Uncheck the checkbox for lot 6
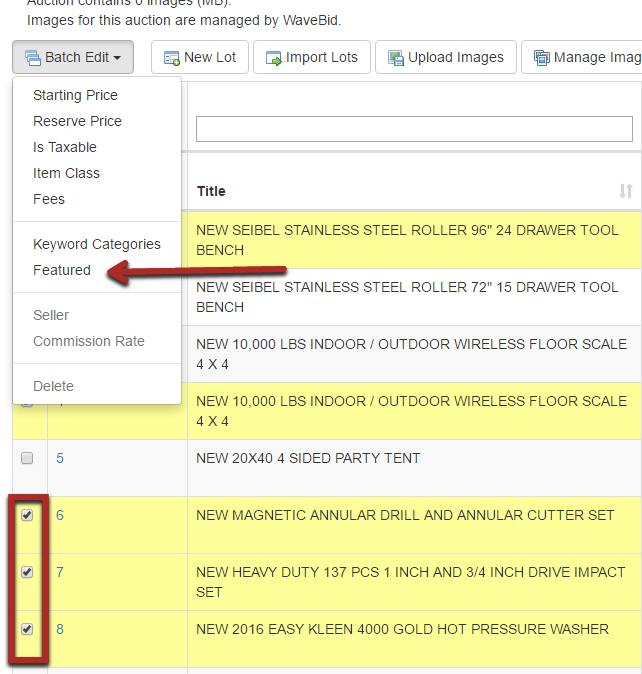This screenshot has width=642, height=674. 27,515
